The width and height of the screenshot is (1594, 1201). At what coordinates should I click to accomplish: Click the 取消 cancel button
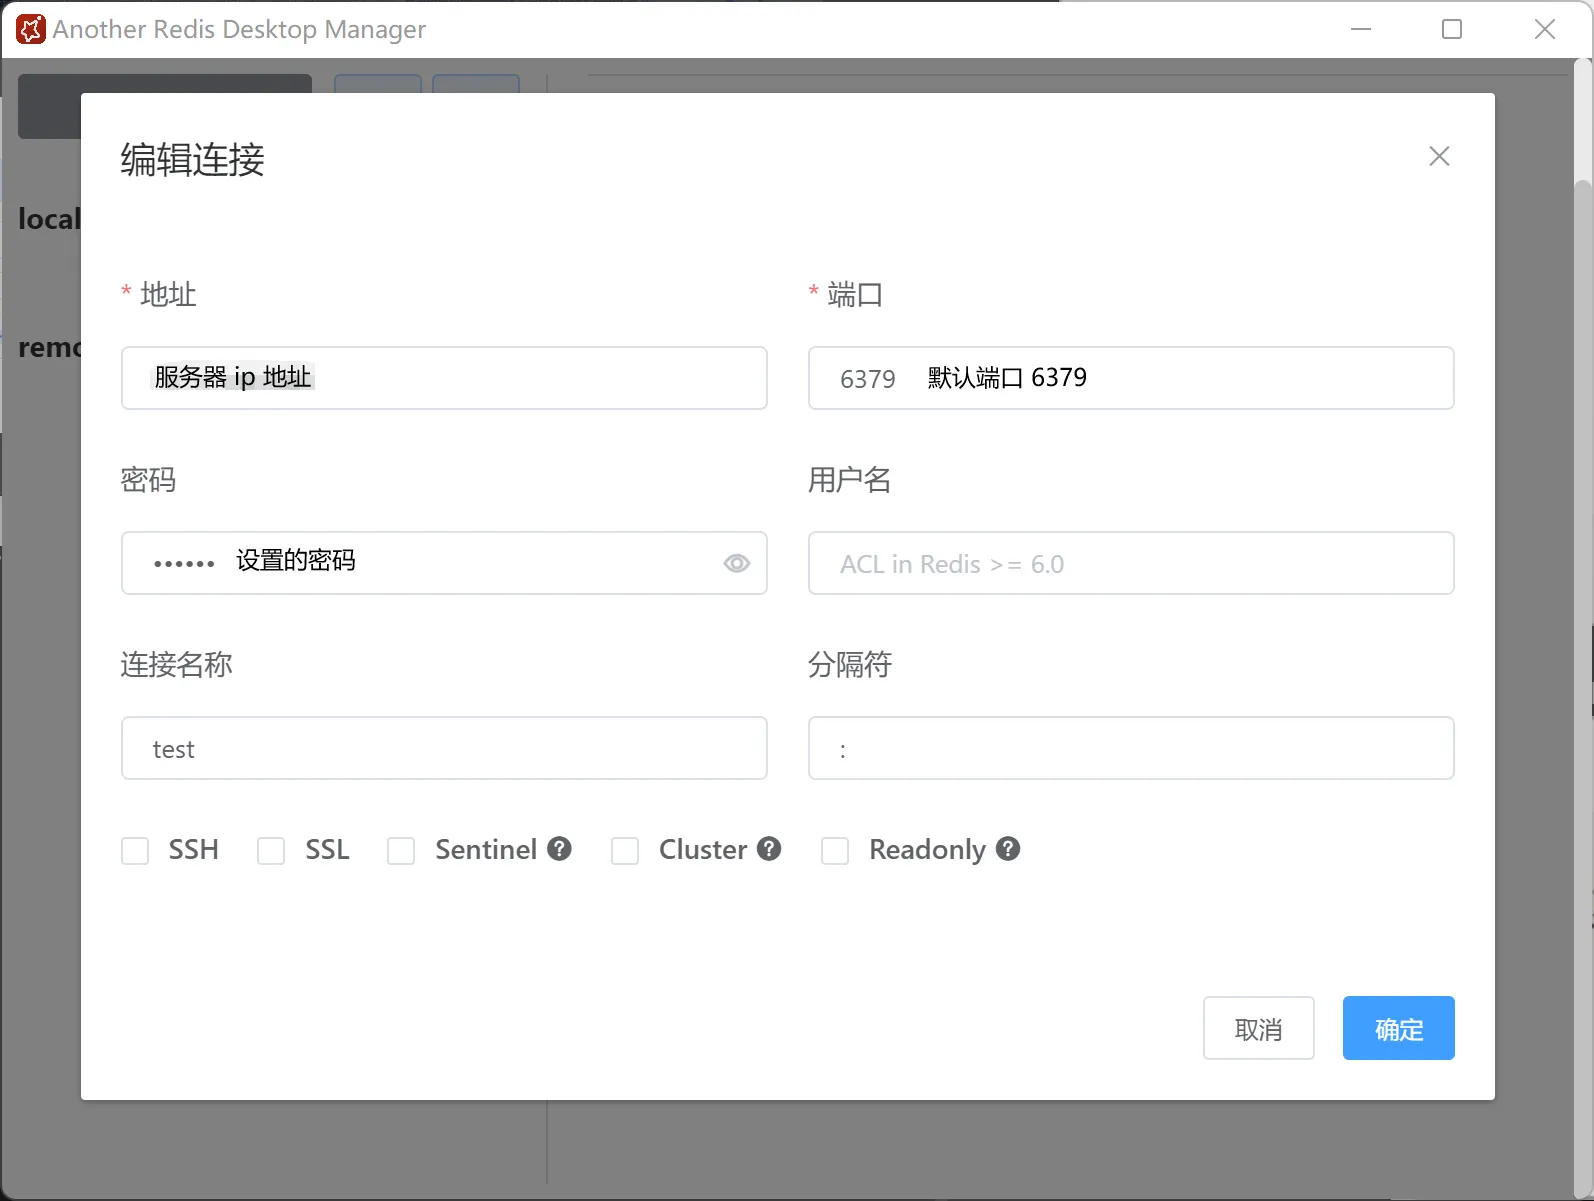pyautogui.click(x=1258, y=1028)
